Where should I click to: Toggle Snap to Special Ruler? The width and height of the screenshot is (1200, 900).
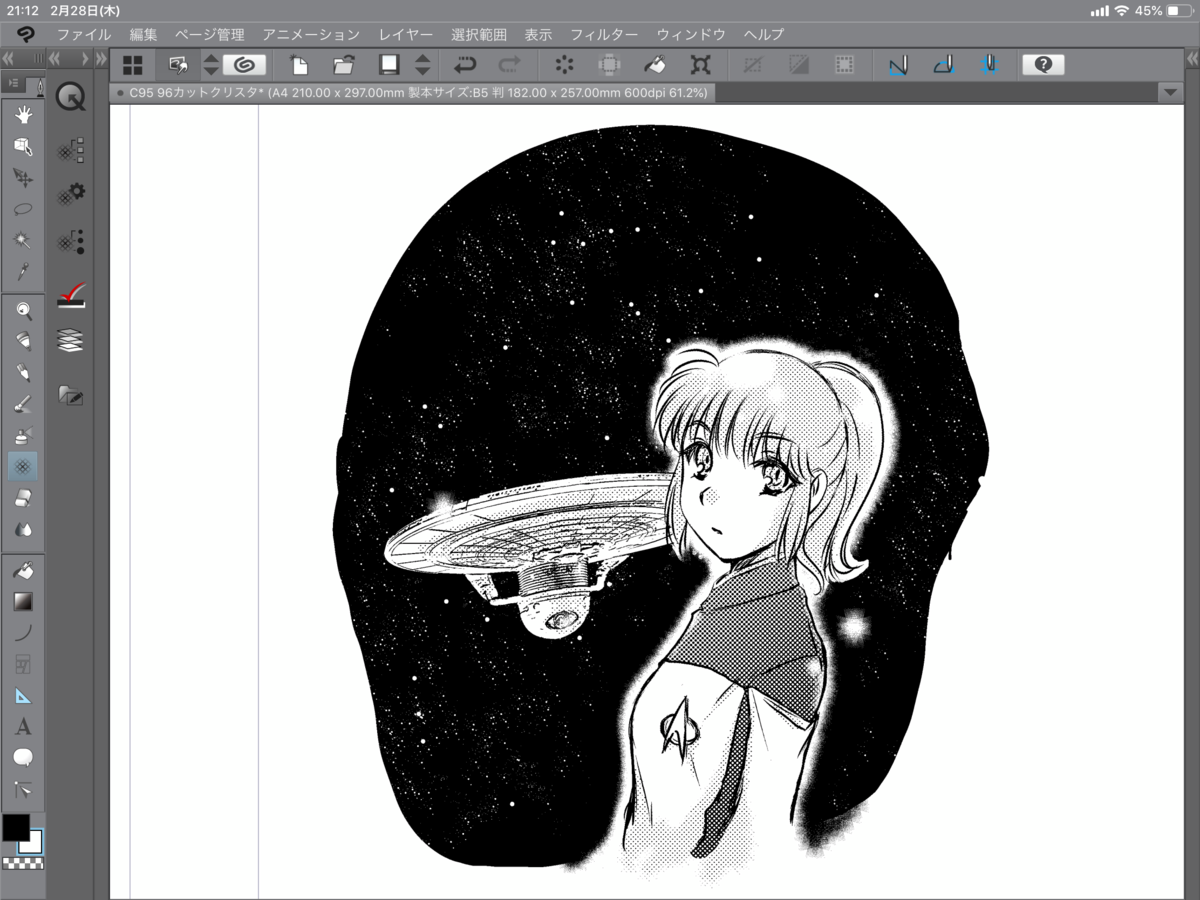(x=943, y=65)
